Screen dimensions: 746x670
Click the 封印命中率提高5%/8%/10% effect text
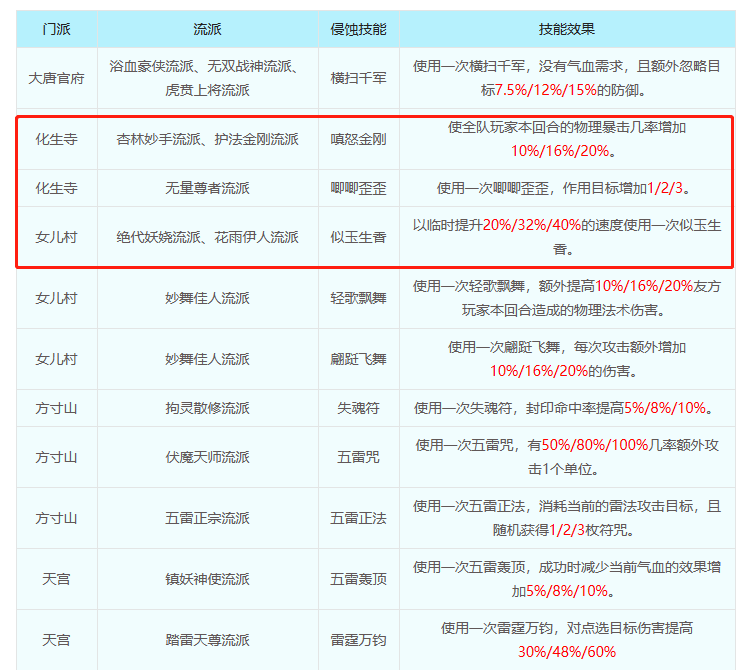coord(567,408)
